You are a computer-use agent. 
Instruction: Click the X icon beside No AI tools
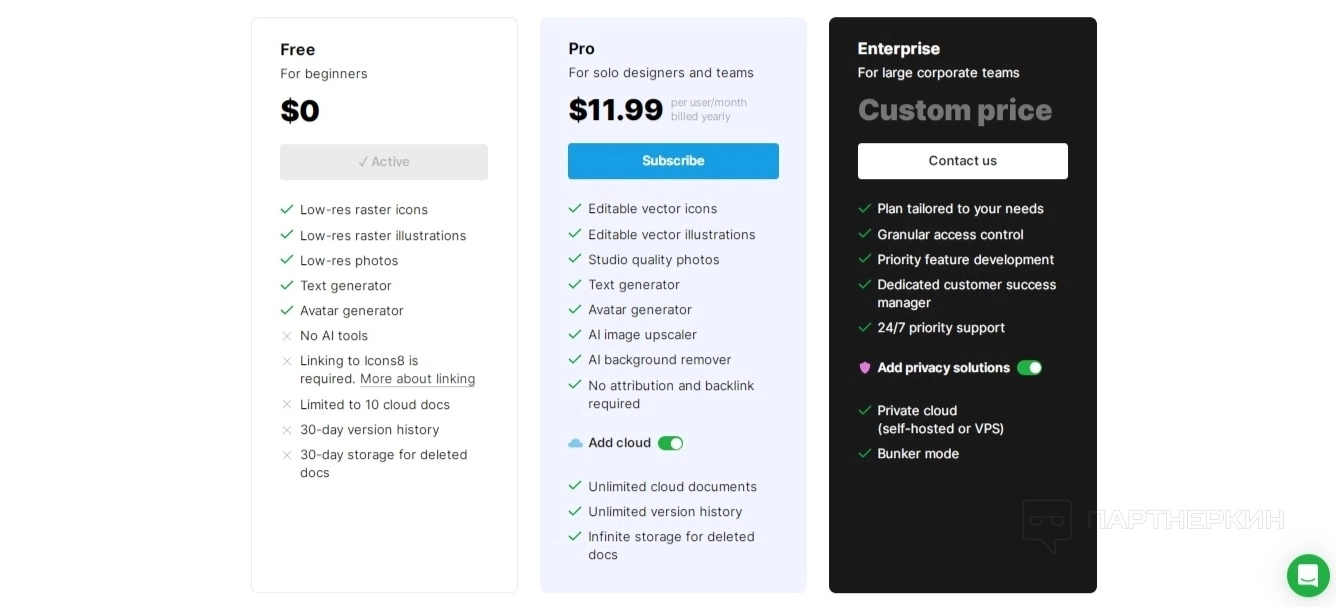pyautogui.click(x=287, y=336)
